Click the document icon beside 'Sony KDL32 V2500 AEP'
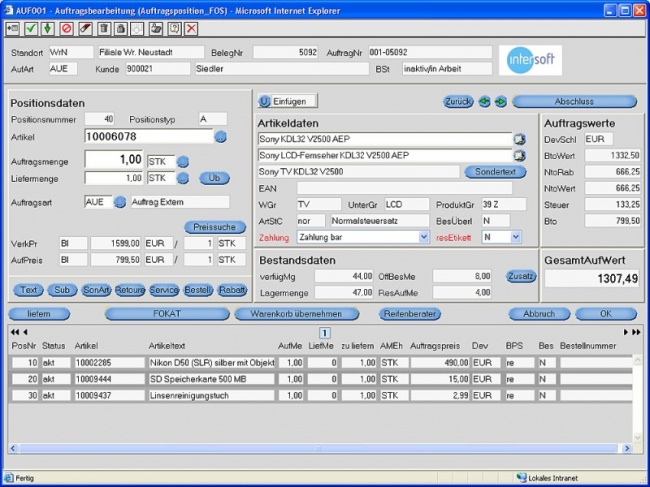Image resolution: width=650 pixels, height=487 pixels. 519,139
